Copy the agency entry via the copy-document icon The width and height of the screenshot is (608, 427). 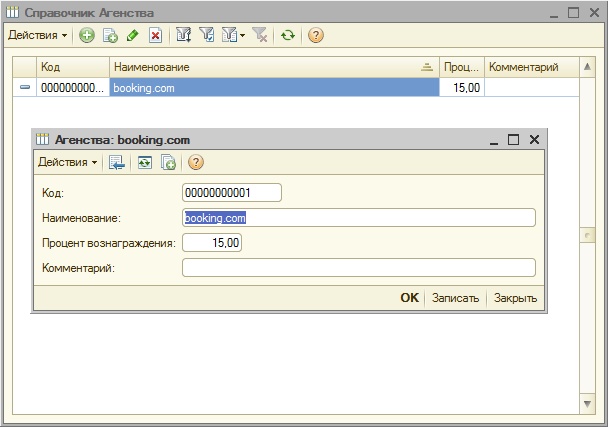pos(110,35)
